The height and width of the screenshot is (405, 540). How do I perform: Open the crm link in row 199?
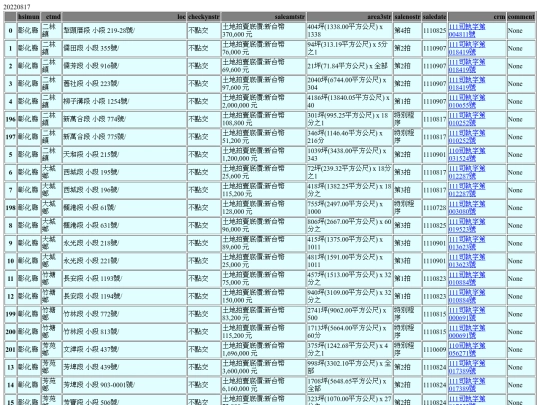[x=467, y=314]
